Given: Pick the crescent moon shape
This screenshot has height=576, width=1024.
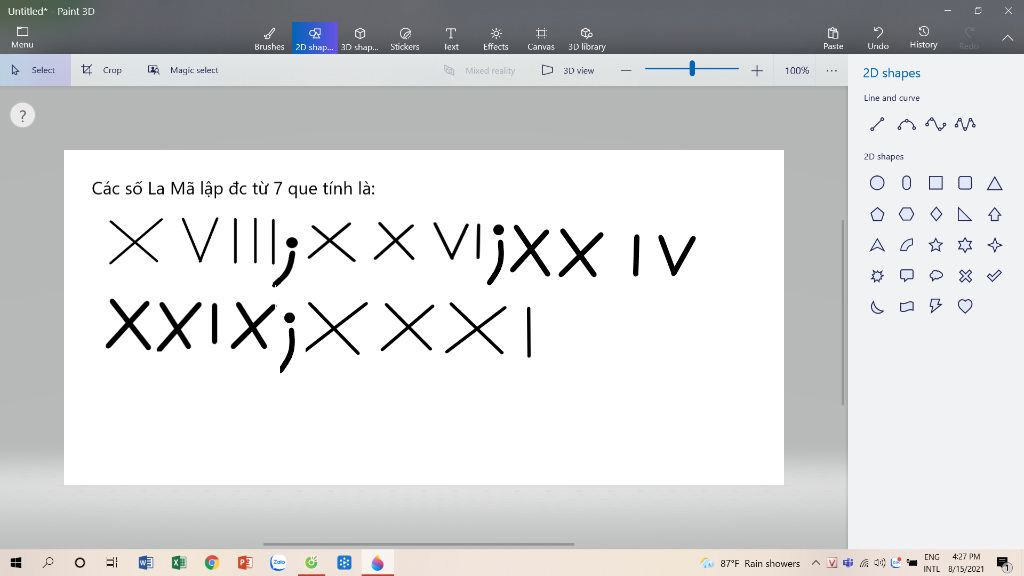Looking at the screenshot, I should pos(877,306).
